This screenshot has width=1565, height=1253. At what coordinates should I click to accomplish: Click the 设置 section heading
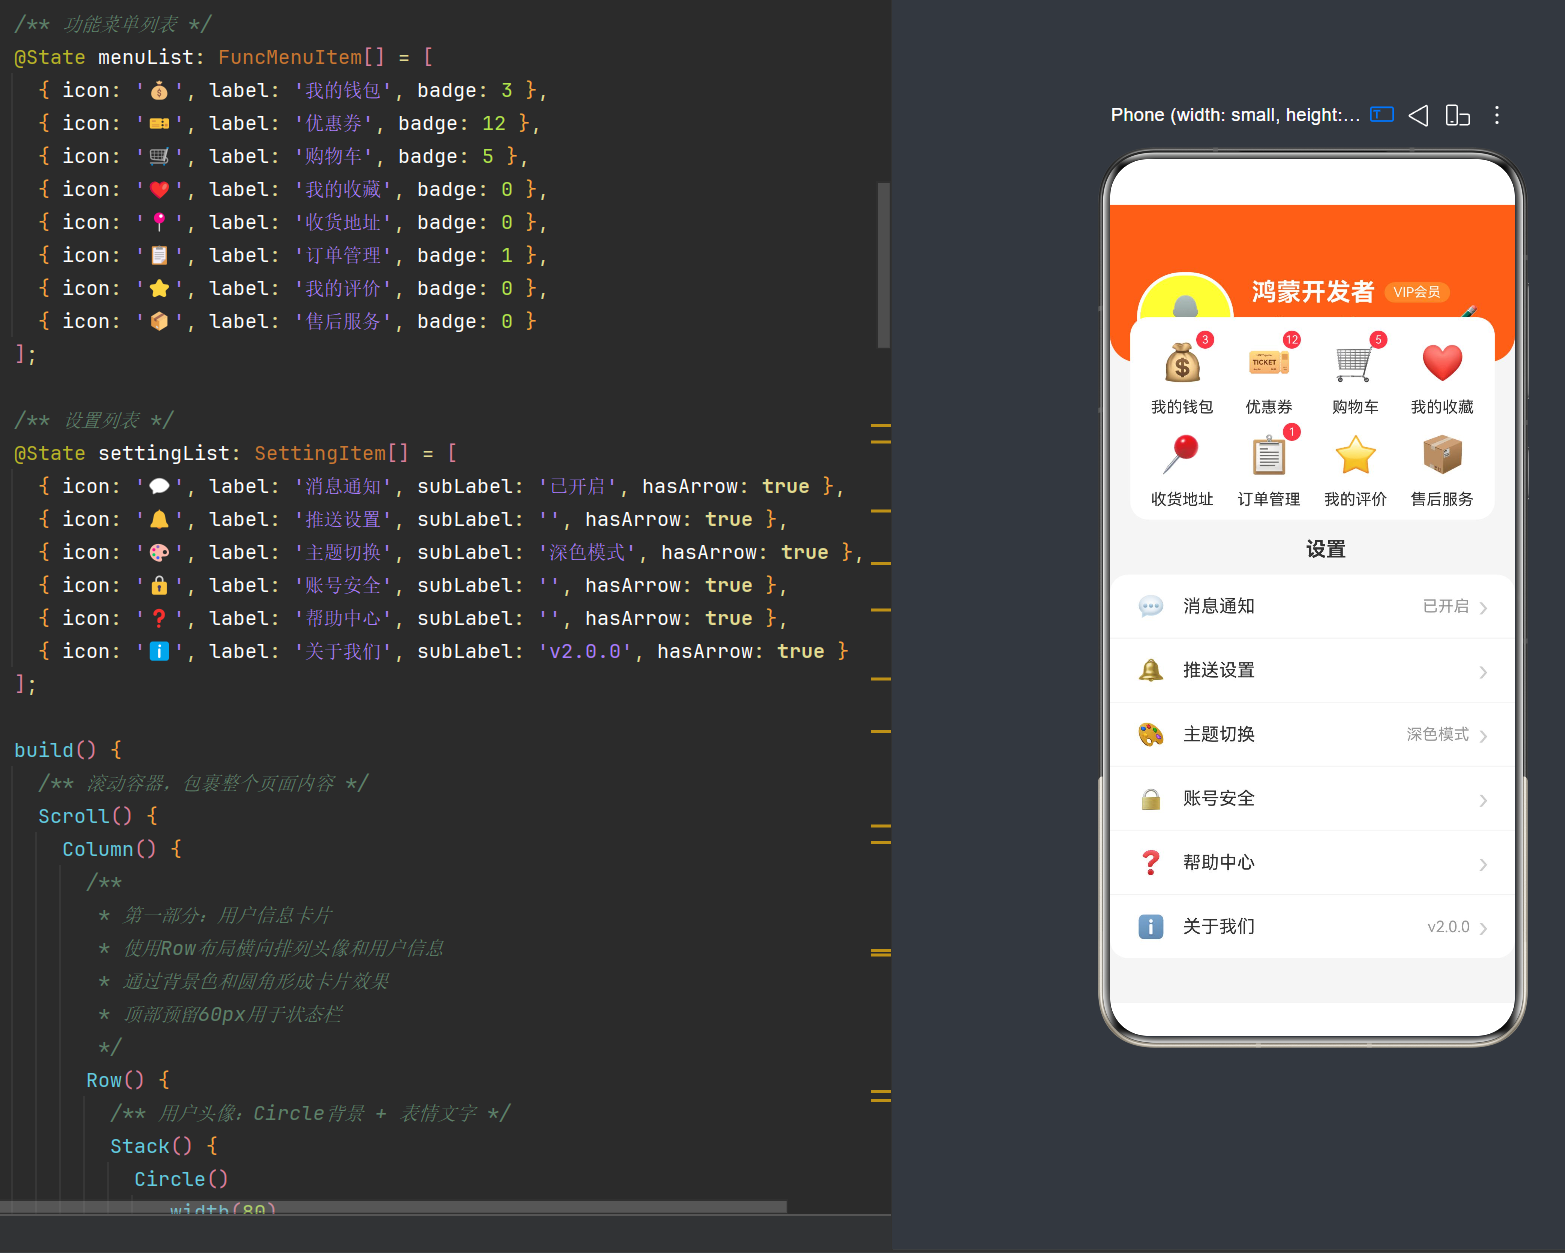click(x=1325, y=549)
